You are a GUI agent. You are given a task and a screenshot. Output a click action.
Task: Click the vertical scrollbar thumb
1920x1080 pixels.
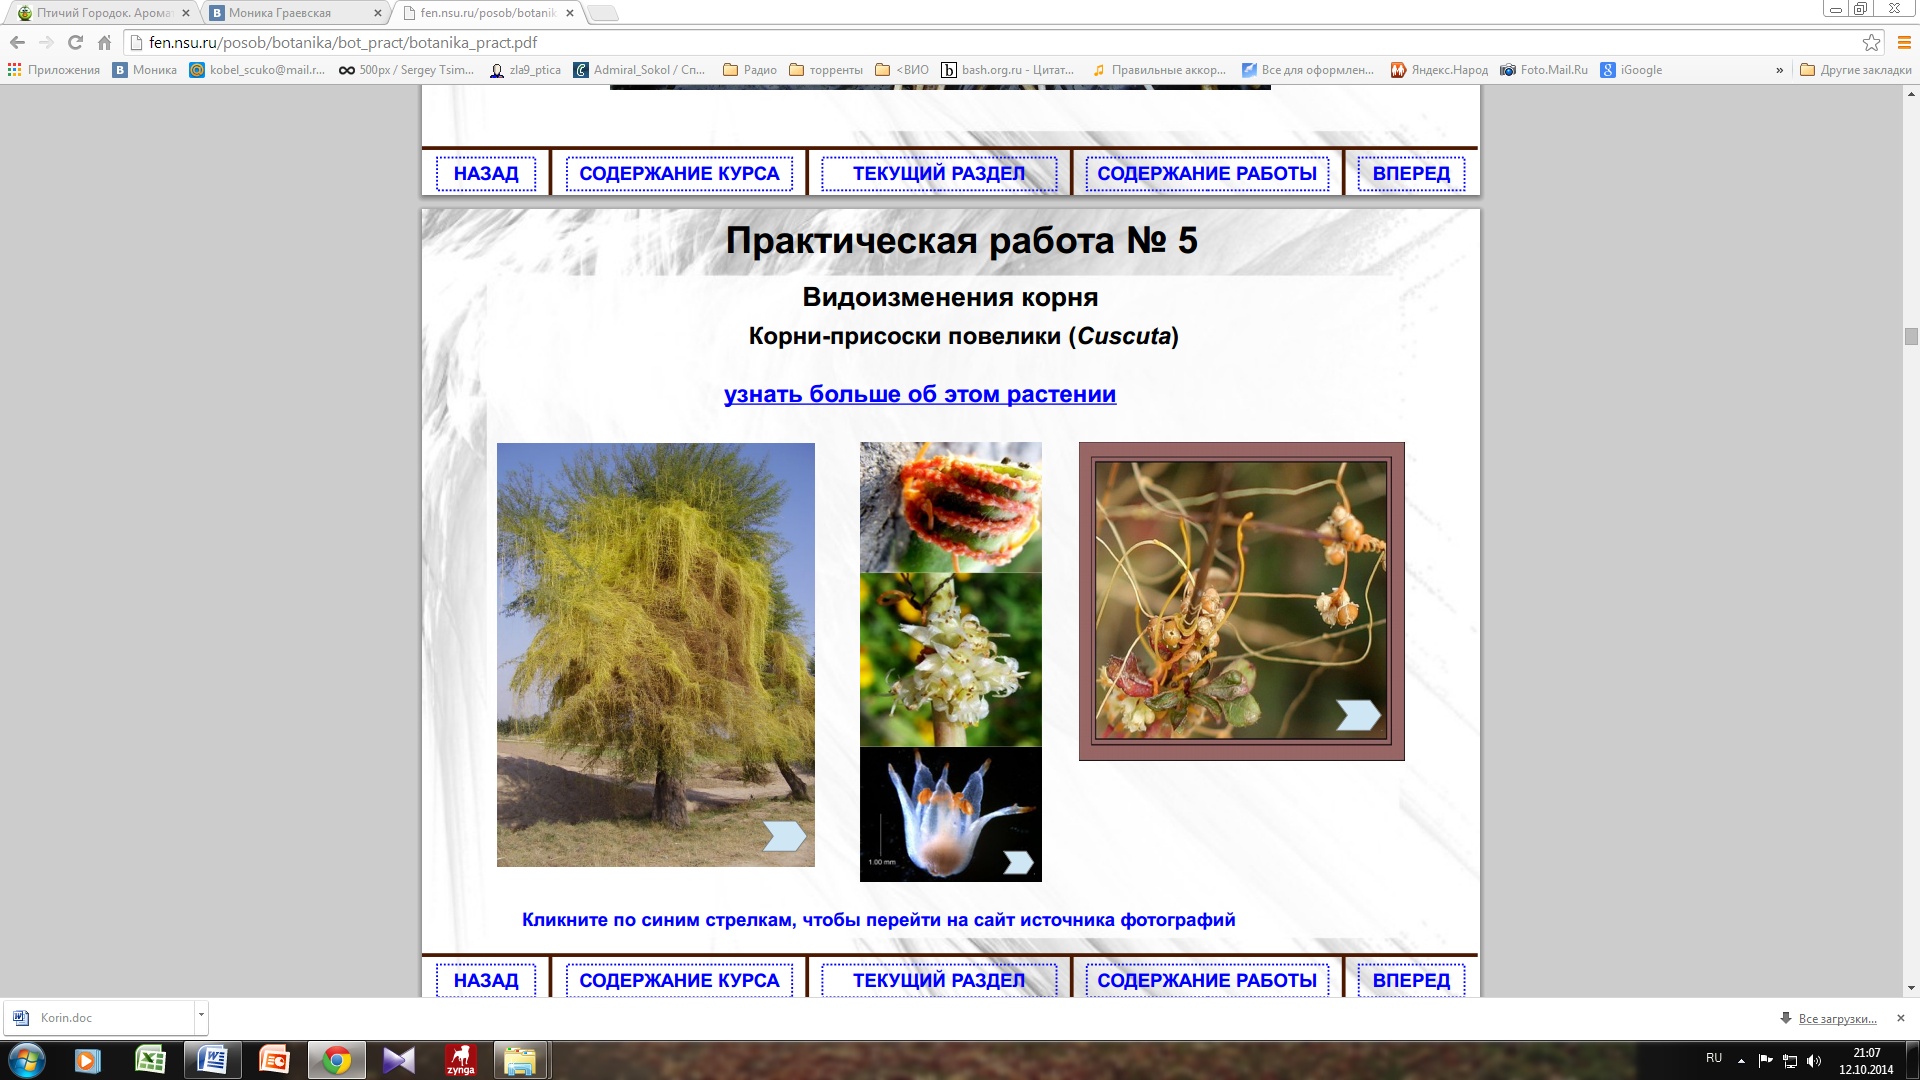click(x=1911, y=336)
